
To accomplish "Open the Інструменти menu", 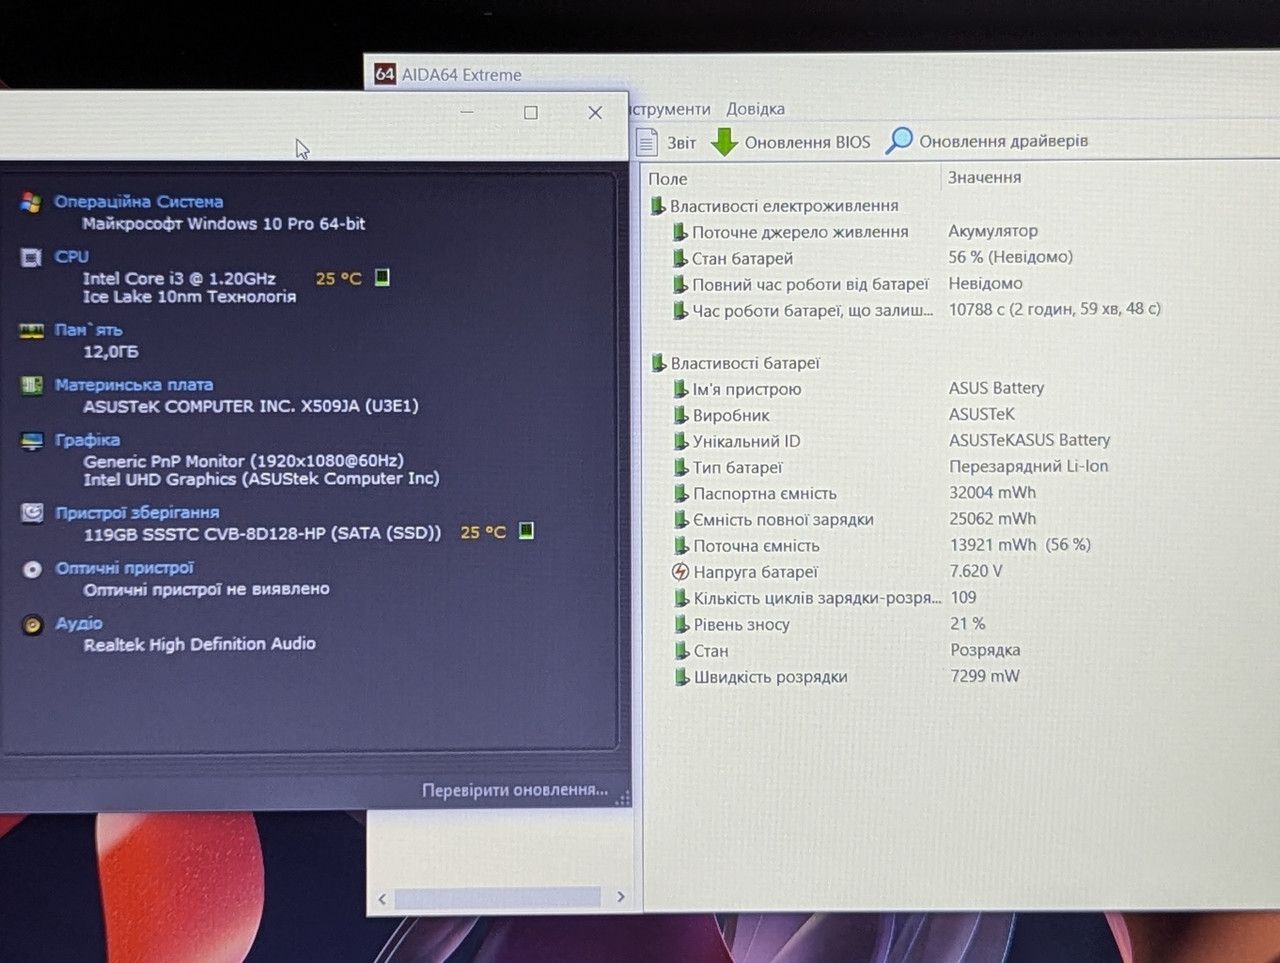I will (669, 109).
